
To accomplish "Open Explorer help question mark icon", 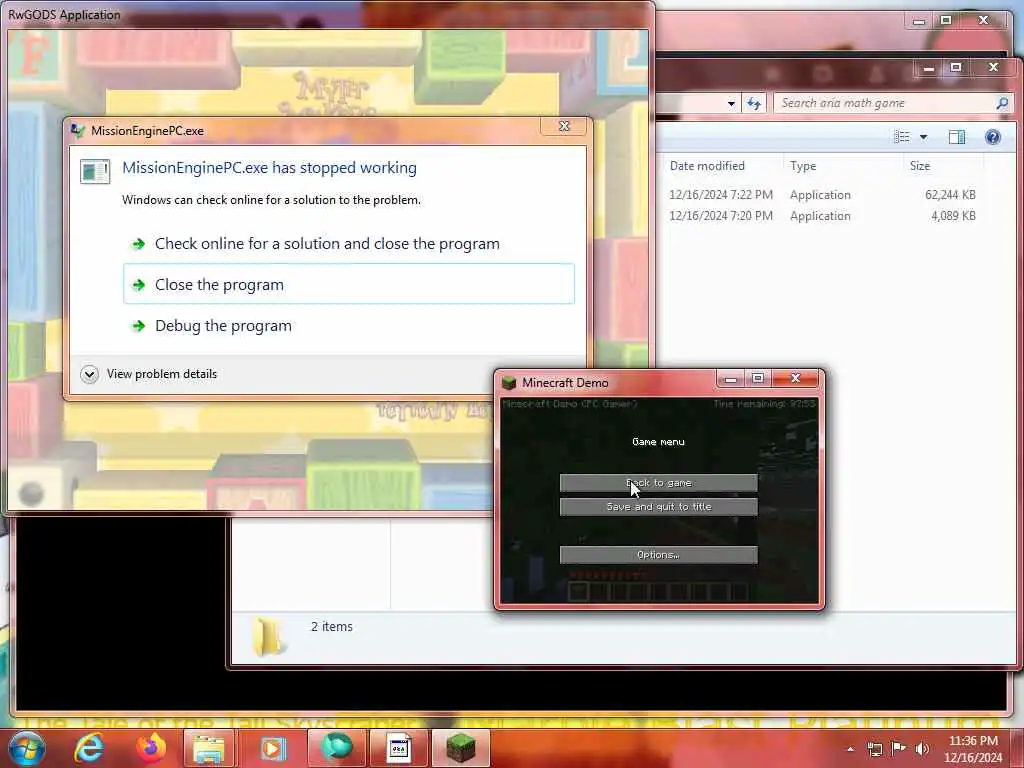I will (993, 136).
